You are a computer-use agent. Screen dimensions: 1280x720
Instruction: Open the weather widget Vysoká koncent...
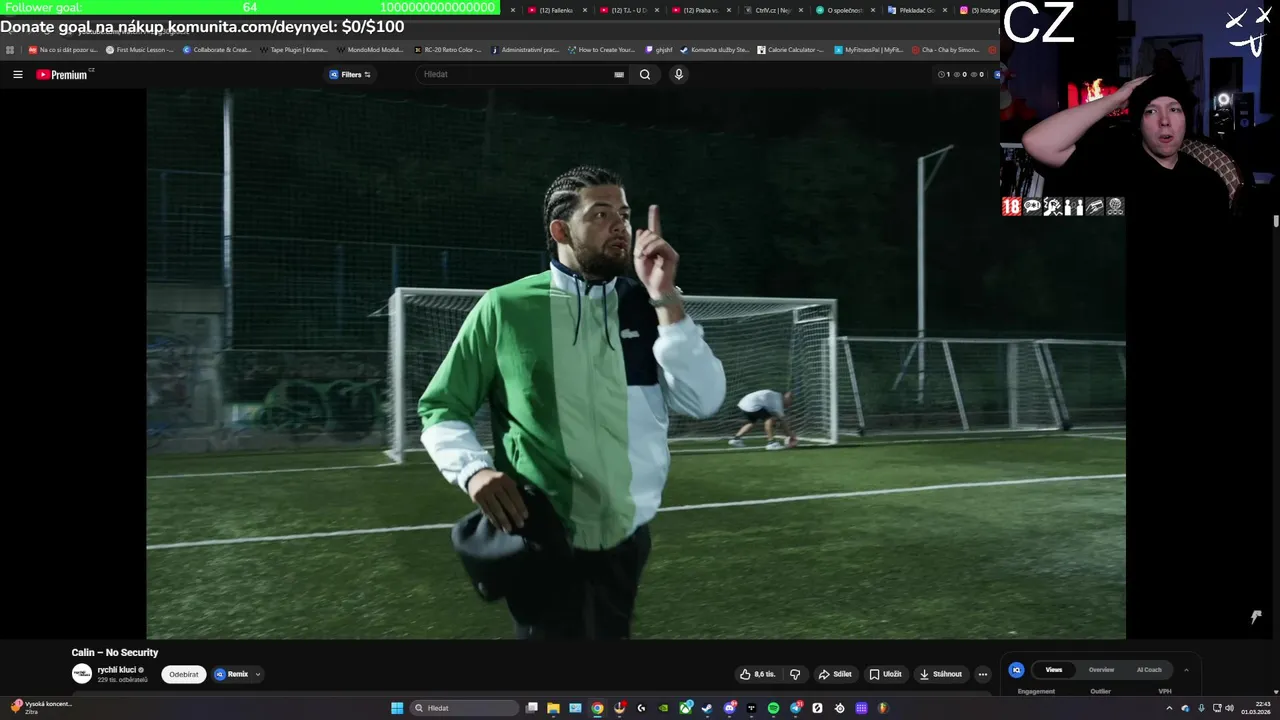coord(40,707)
